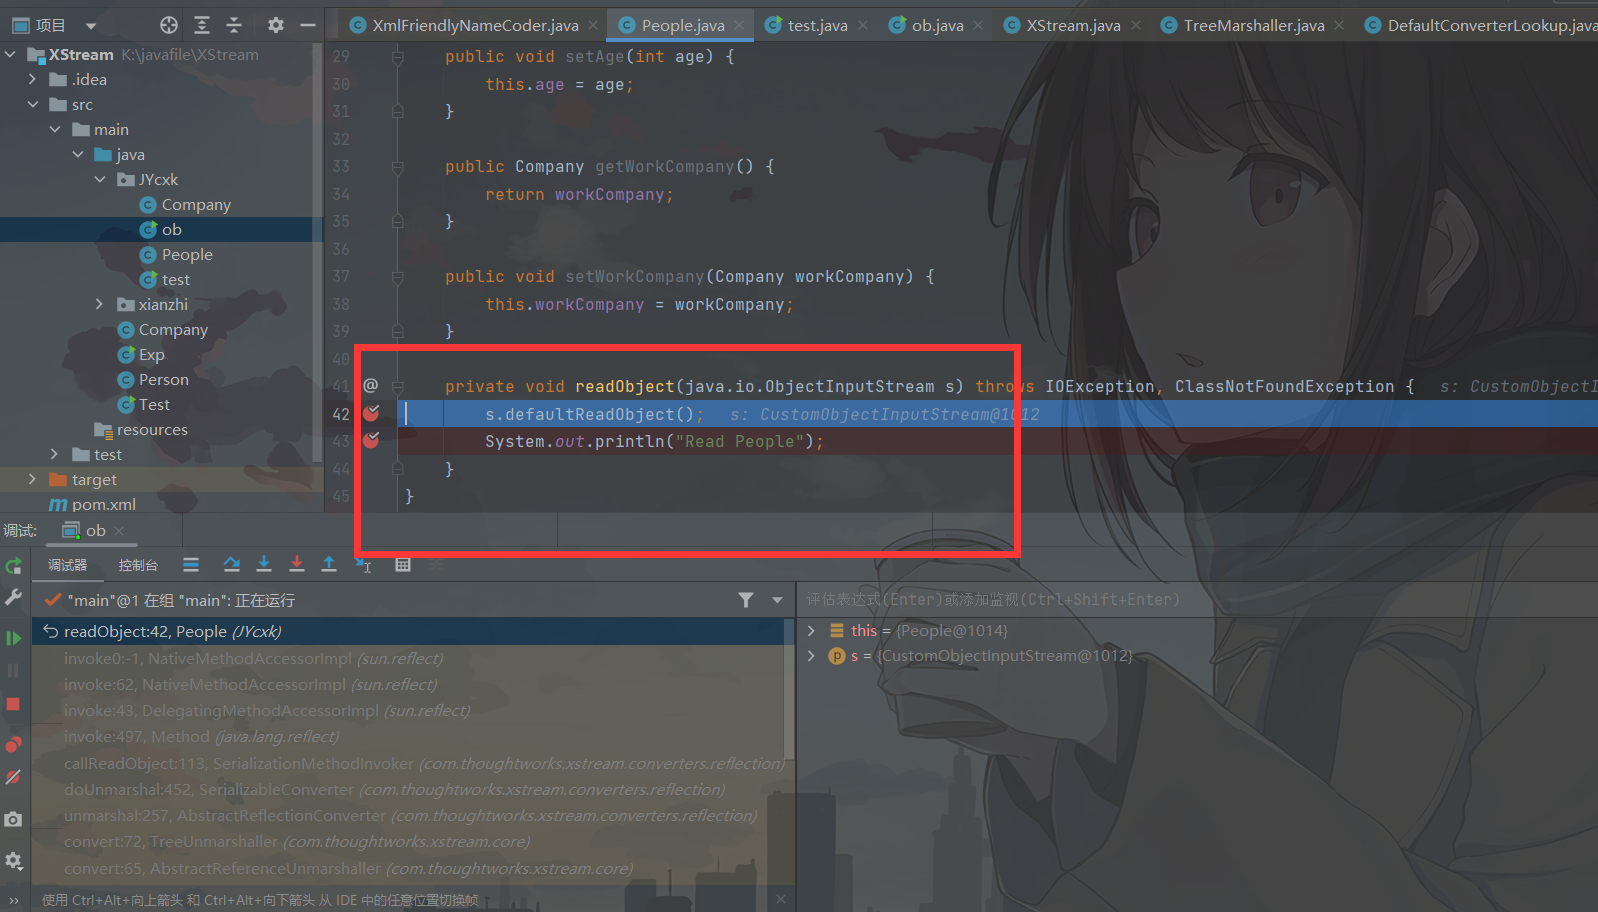This screenshot has width=1598, height=912.
Task: Open the debug panel gear settings icon
Action: [x=13, y=860]
